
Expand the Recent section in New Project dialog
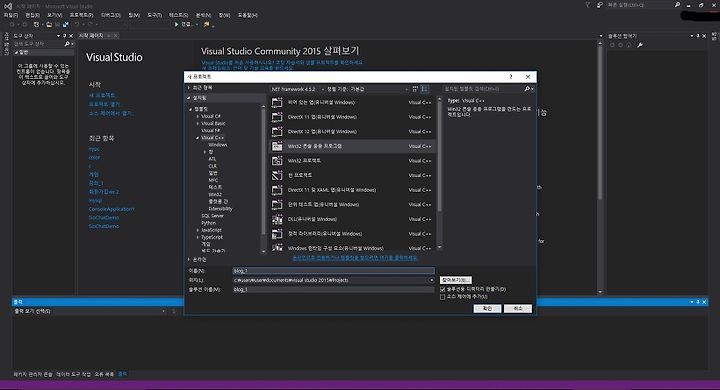pyautogui.click(x=189, y=87)
